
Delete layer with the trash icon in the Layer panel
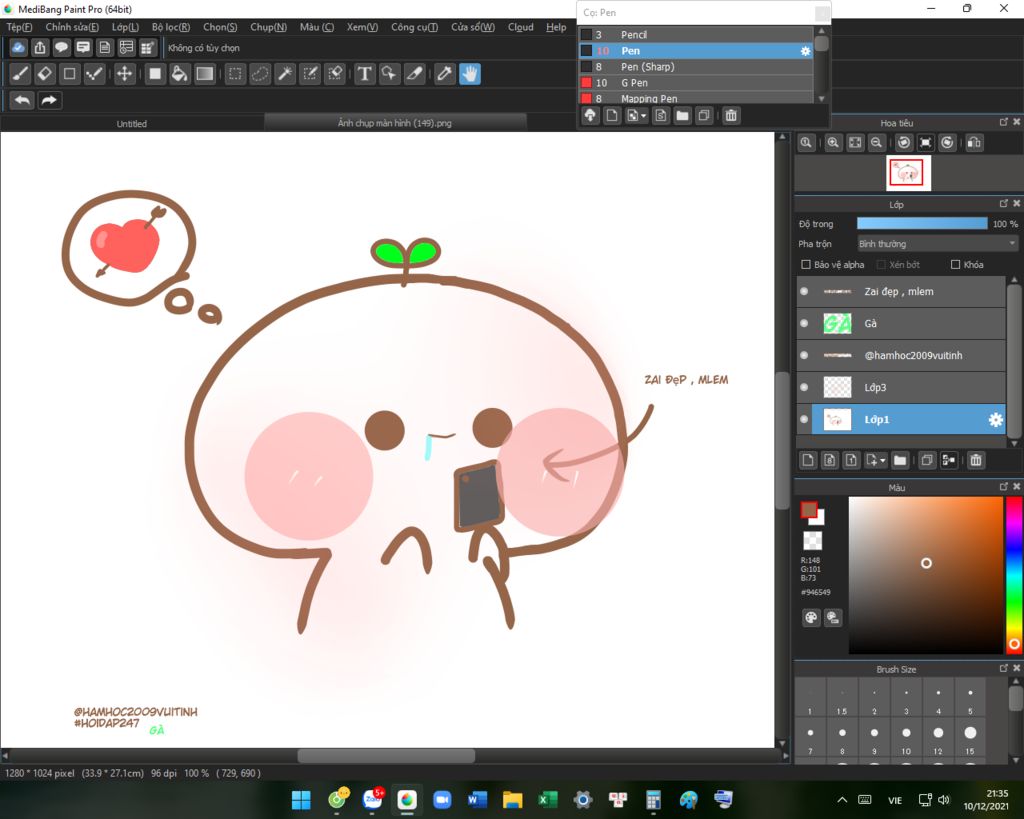point(976,460)
